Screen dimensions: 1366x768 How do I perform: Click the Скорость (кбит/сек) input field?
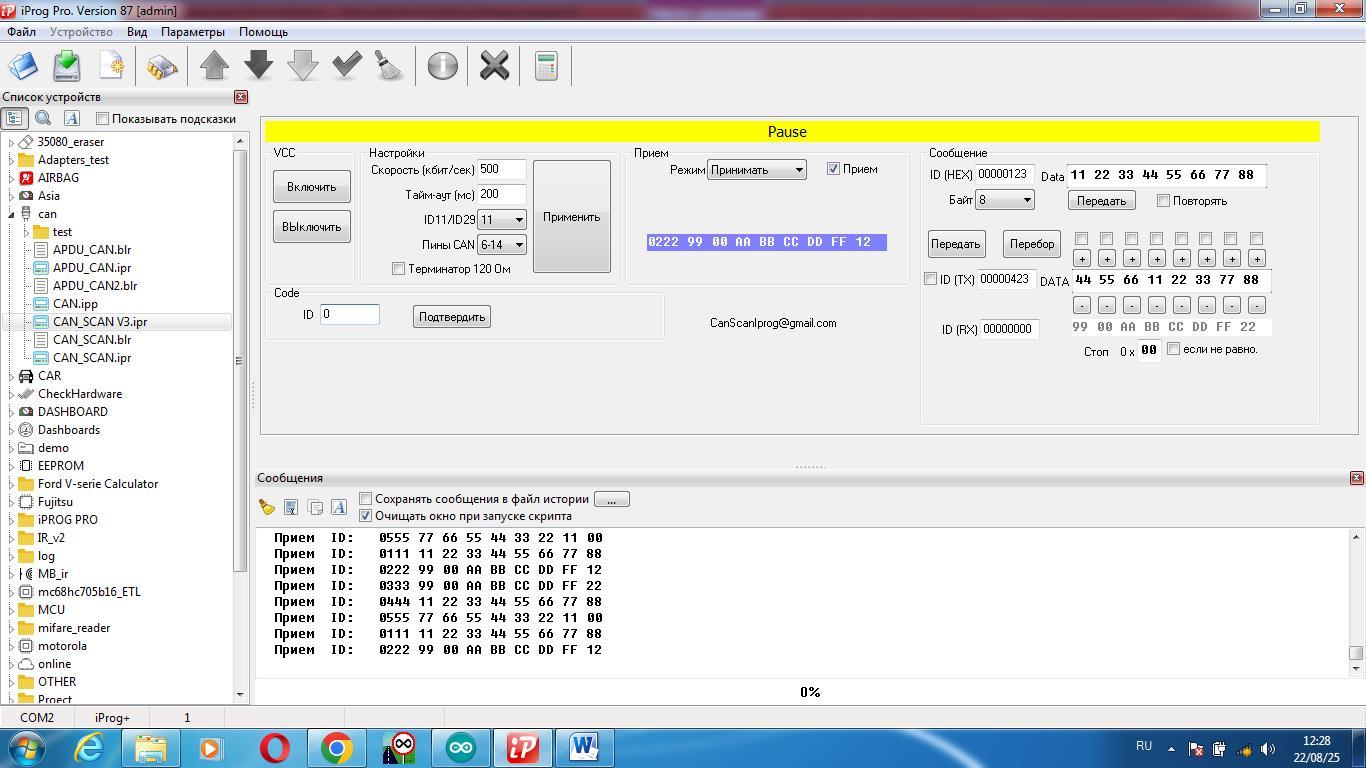point(502,169)
